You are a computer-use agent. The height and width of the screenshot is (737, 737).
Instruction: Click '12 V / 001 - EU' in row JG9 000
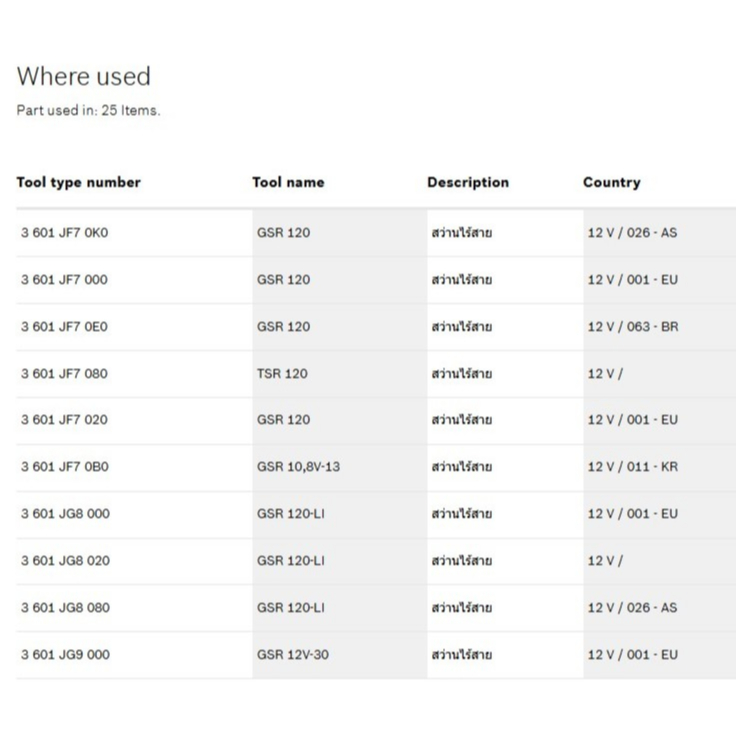[x=633, y=655]
